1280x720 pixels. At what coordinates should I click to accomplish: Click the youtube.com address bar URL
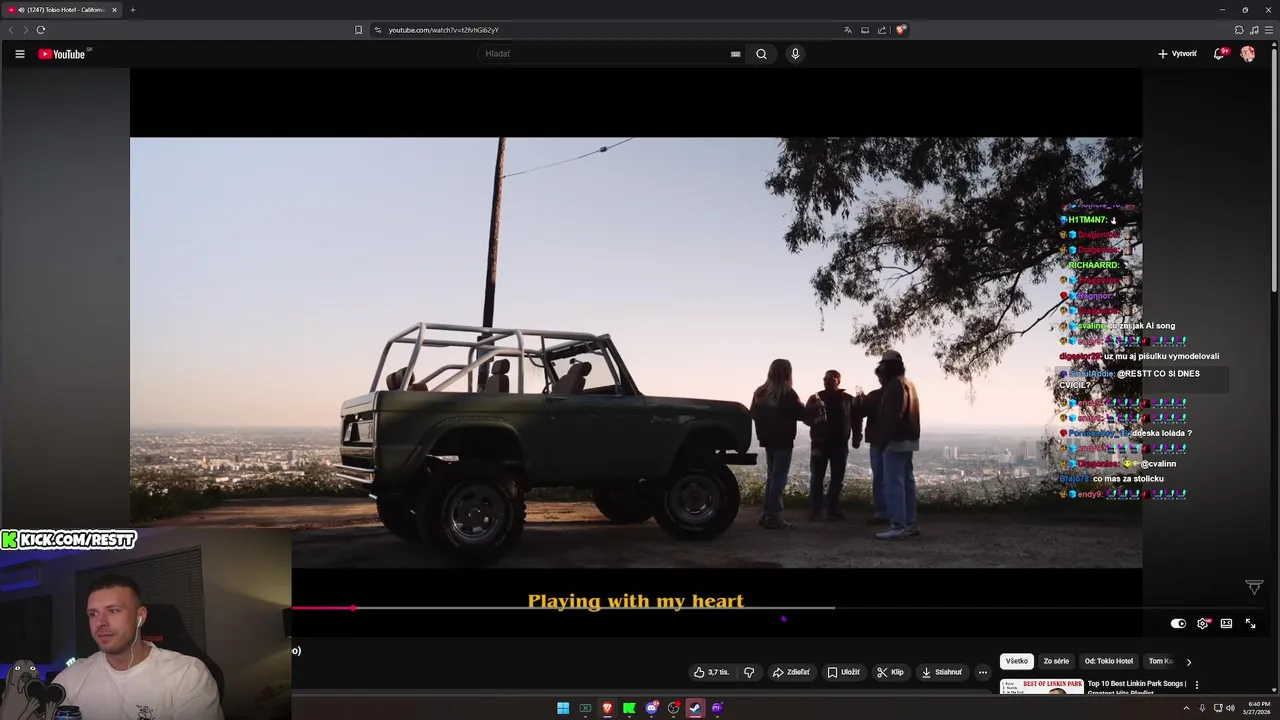(443, 30)
